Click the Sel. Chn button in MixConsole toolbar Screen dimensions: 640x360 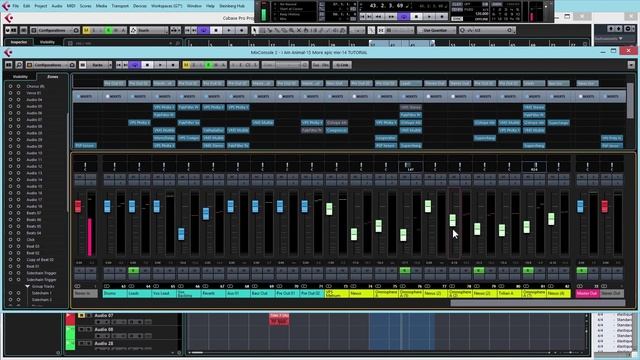(x=320, y=65)
